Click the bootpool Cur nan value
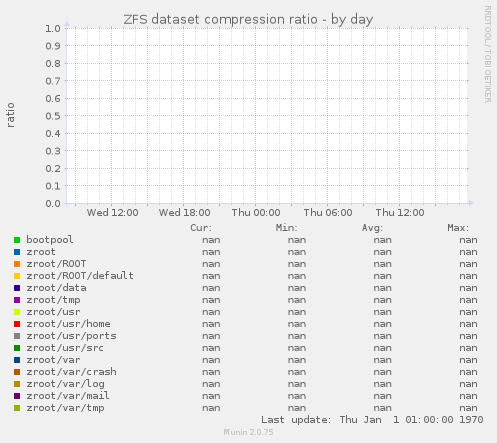Screen dimensions: 497x443 (x=211, y=240)
